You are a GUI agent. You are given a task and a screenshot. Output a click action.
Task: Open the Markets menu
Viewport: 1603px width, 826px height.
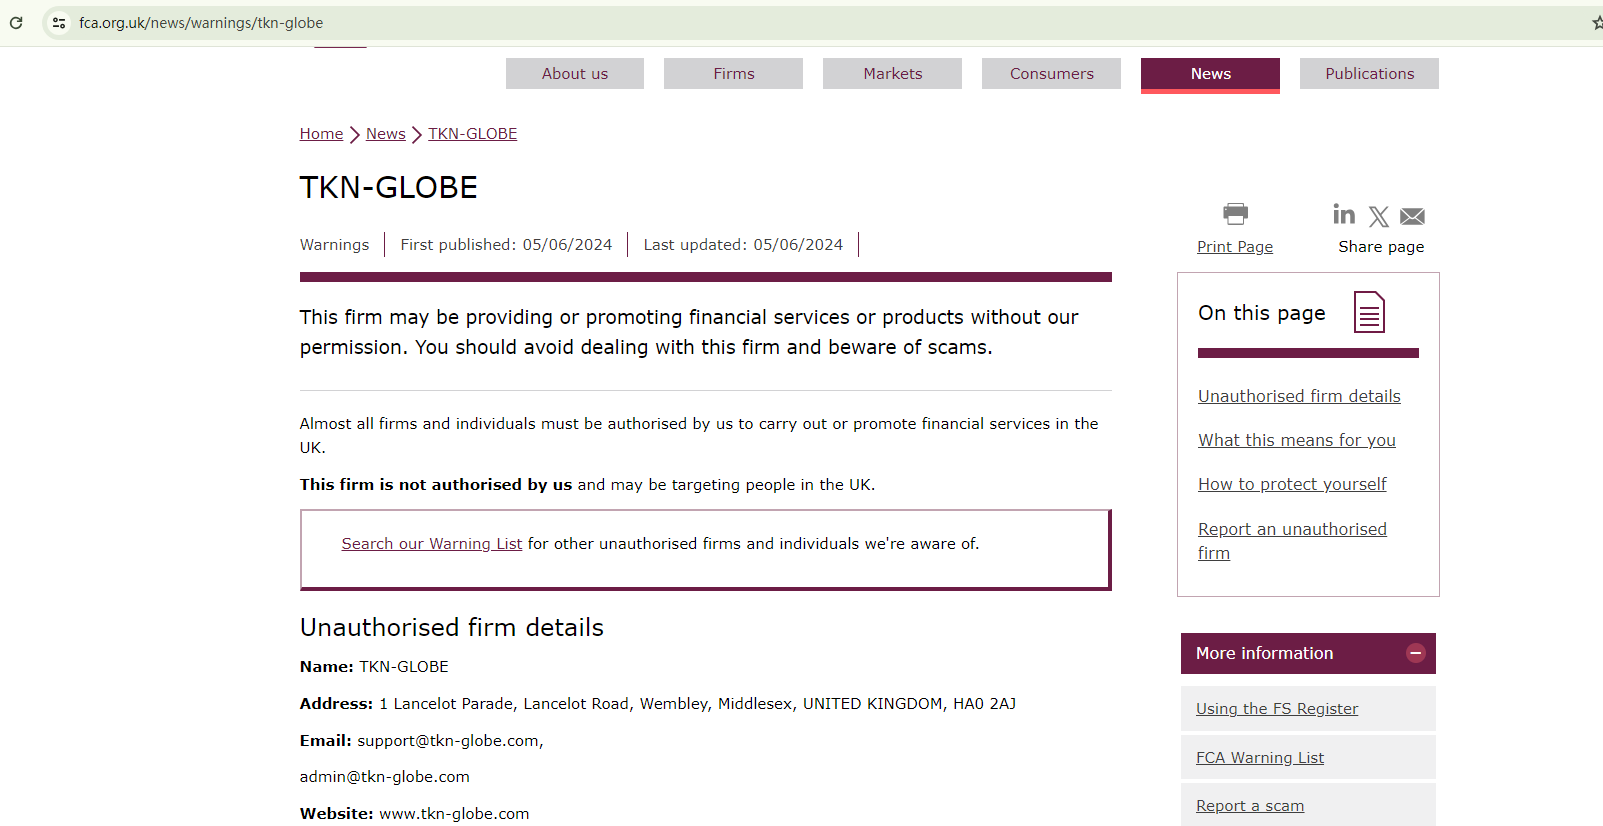pyautogui.click(x=892, y=74)
